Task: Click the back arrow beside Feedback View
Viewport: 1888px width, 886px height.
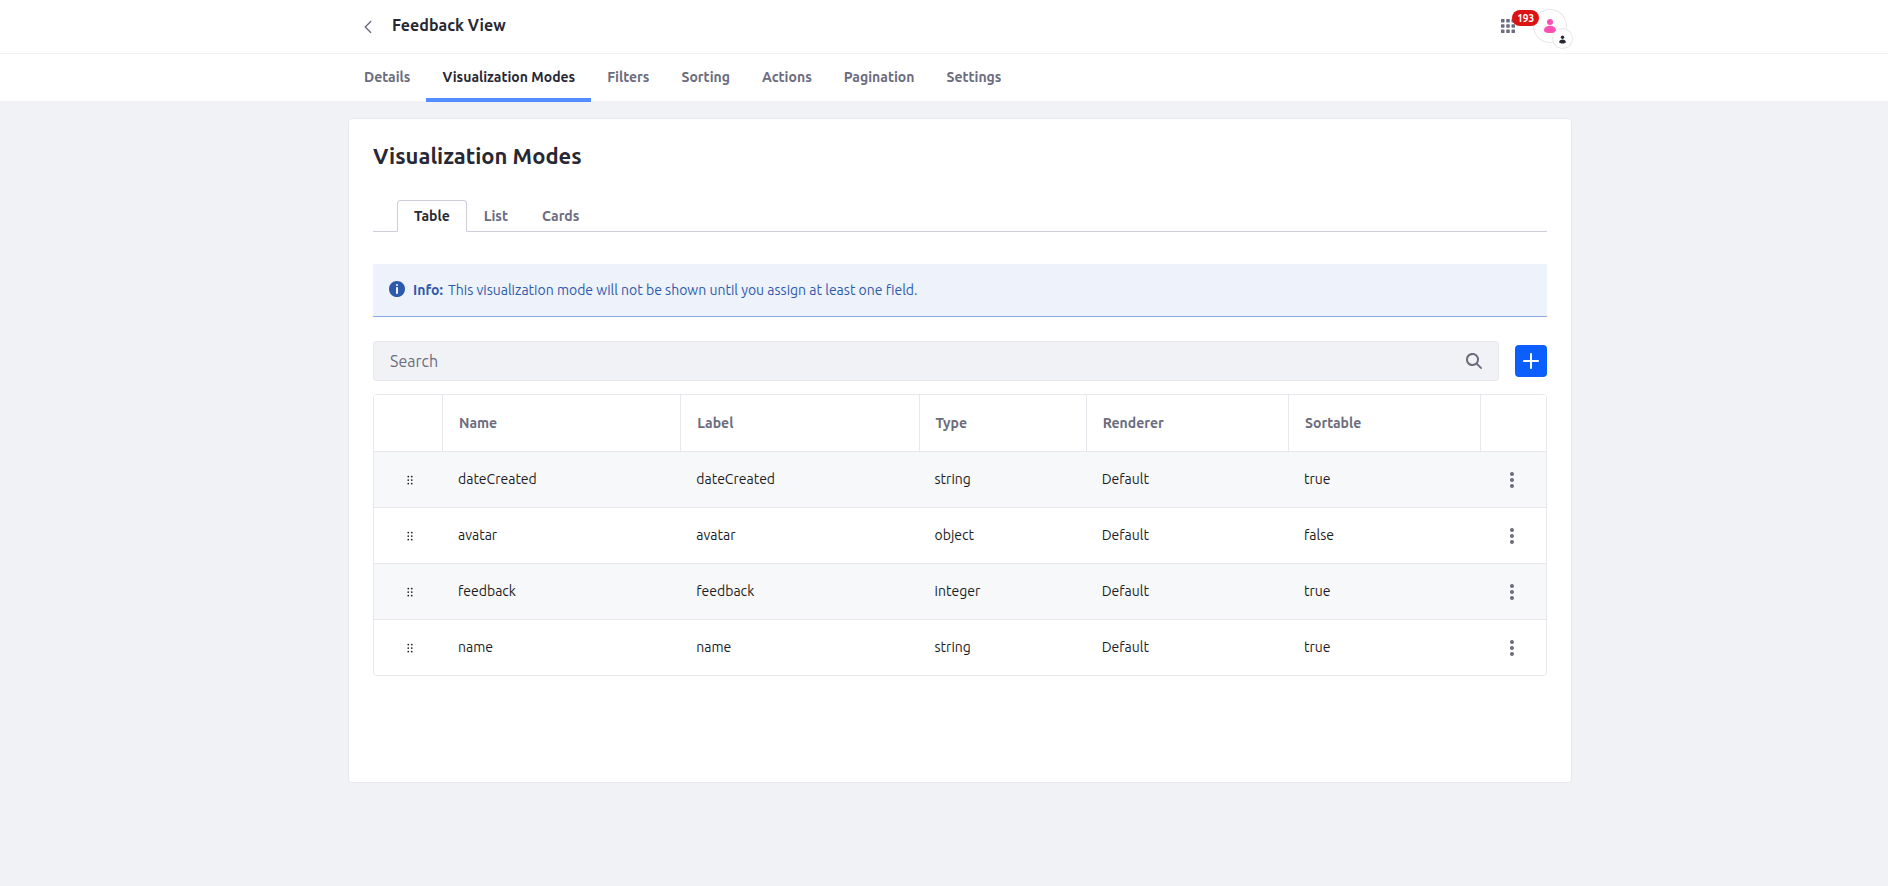Action: 368,27
